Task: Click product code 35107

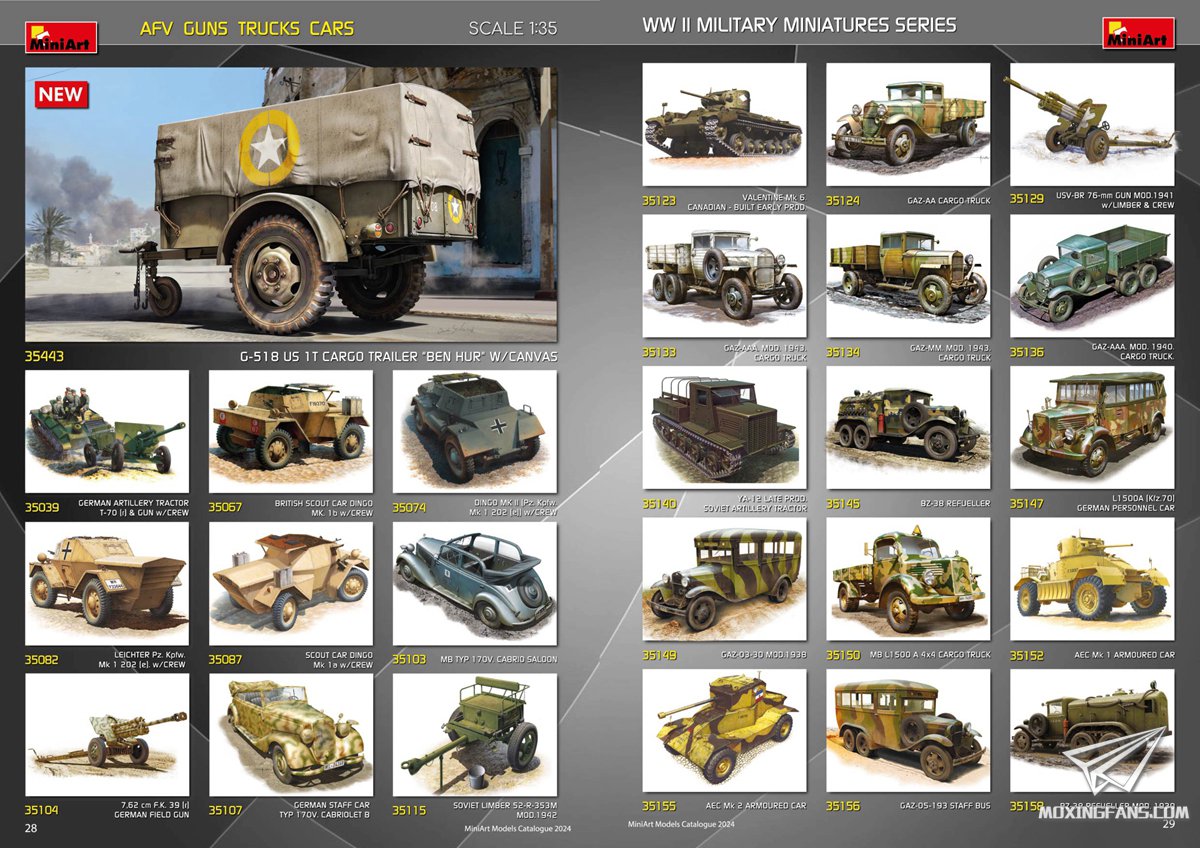Action: (225, 810)
